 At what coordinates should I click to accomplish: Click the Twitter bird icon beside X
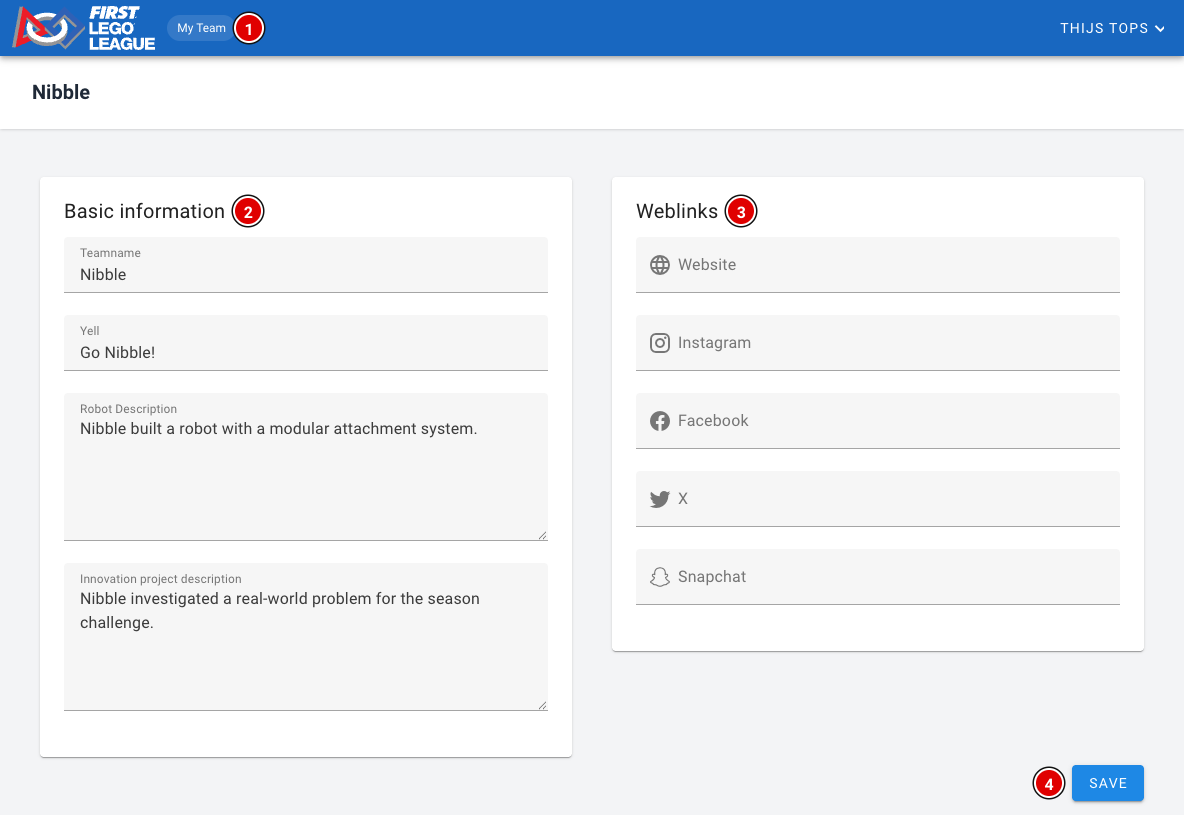[660, 499]
